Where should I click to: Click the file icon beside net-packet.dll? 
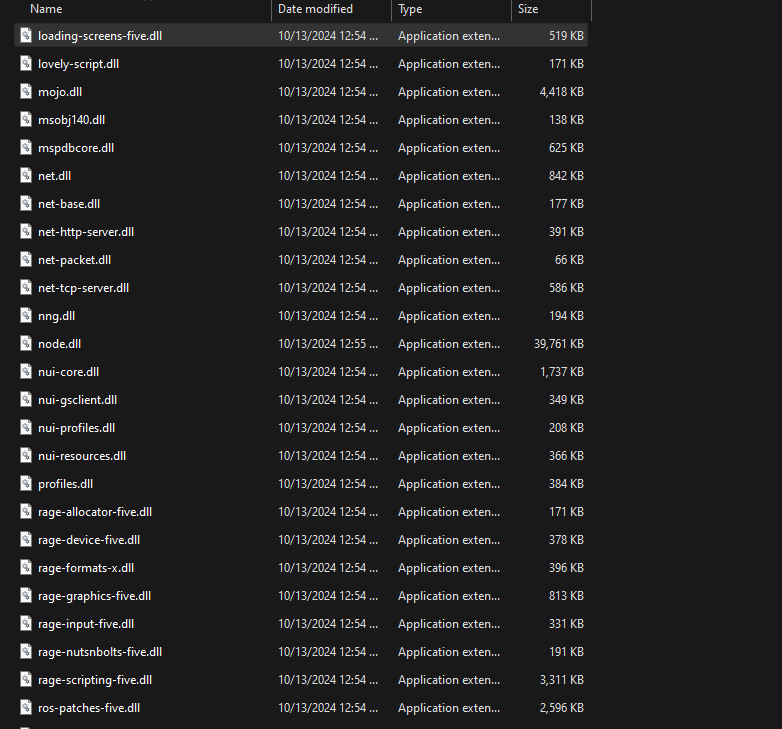coord(26,259)
